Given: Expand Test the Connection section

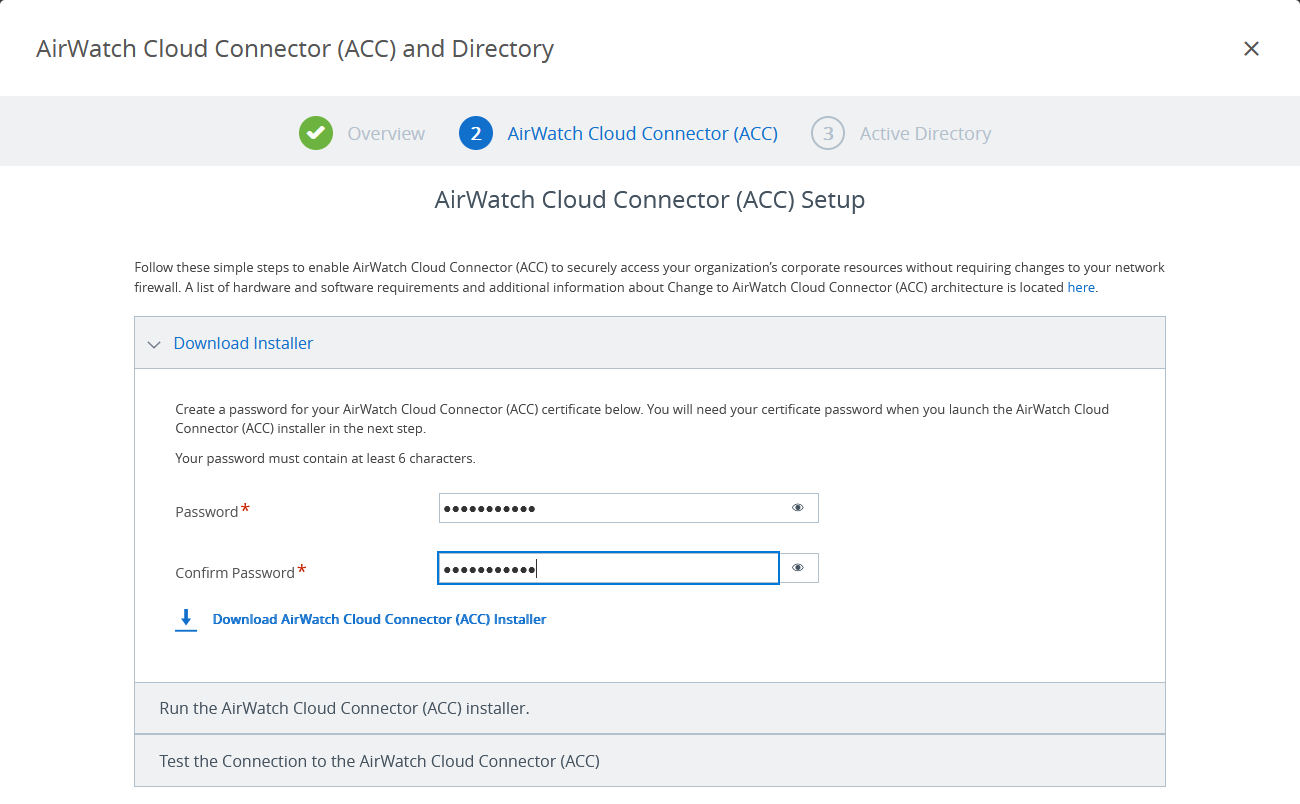Looking at the screenshot, I should pyautogui.click(x=379, y=761).
